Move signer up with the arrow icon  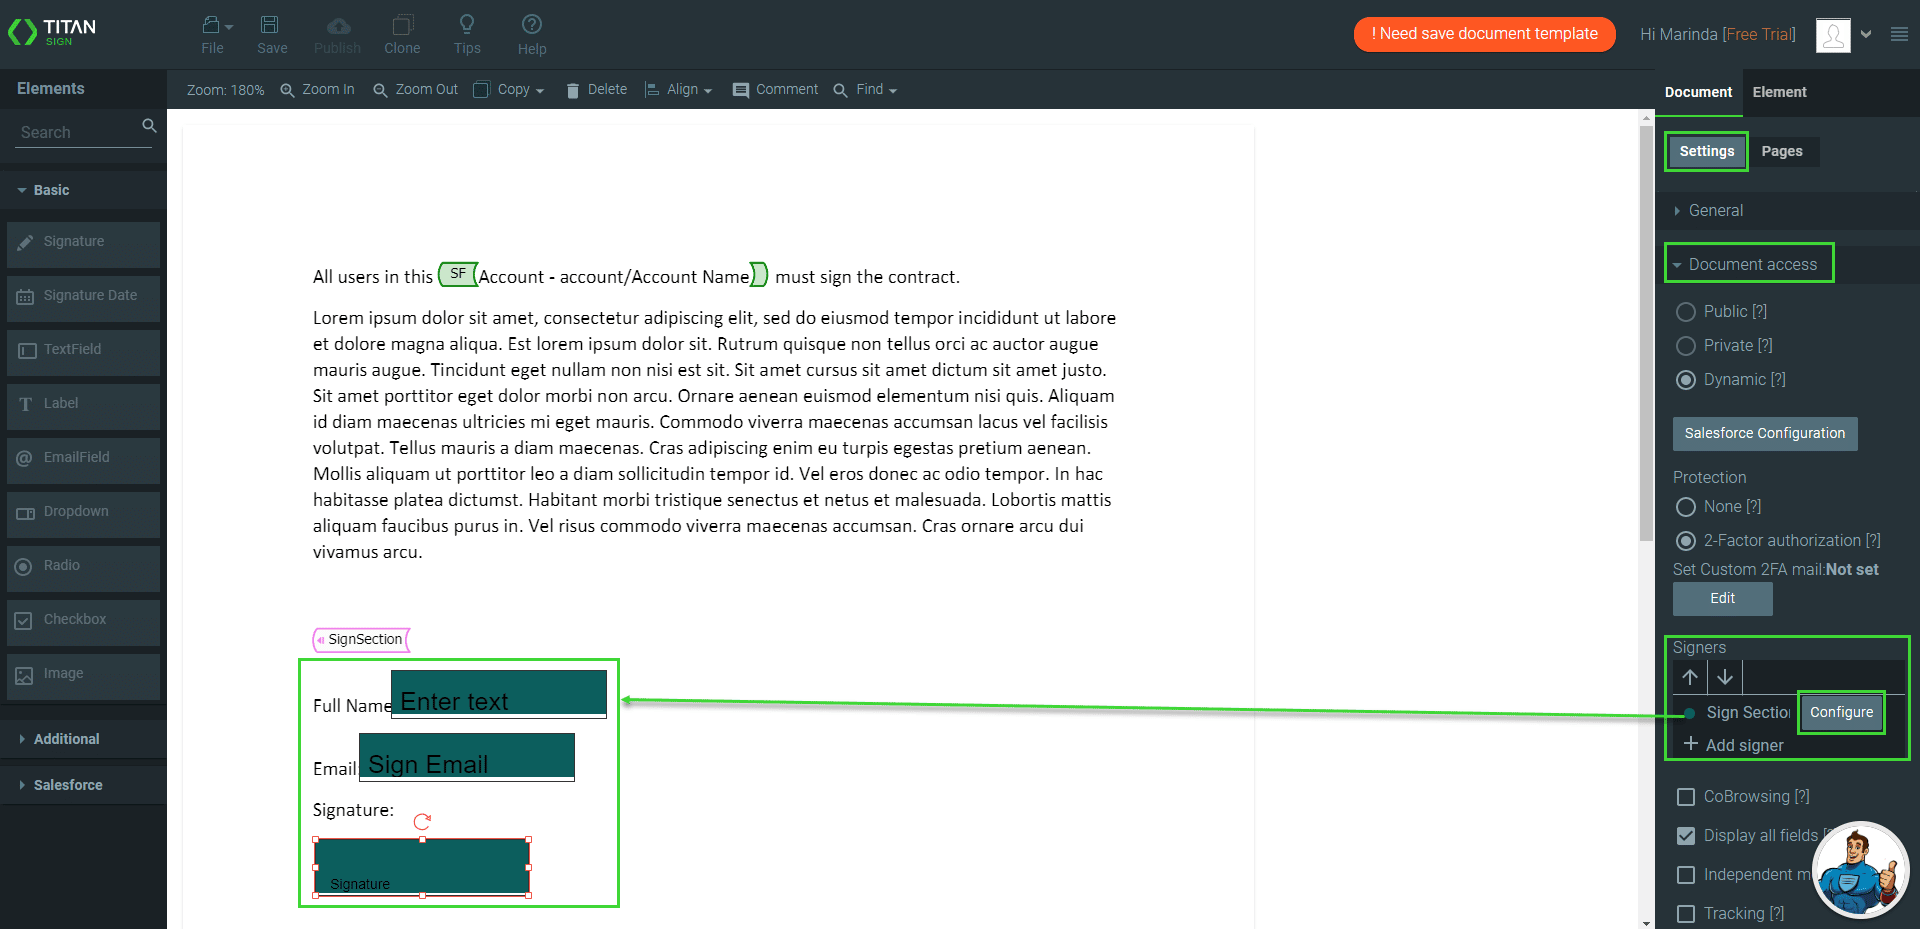point(1690,677)
